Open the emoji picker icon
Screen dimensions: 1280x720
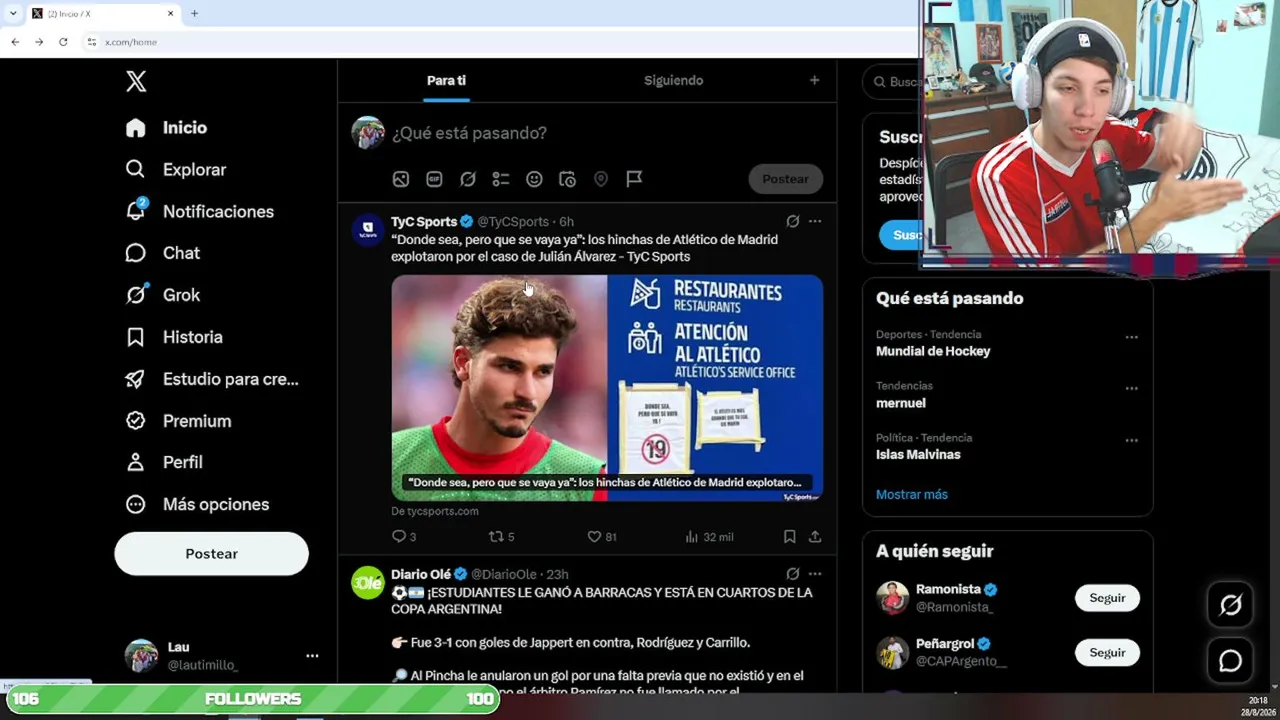pos(534,179)
